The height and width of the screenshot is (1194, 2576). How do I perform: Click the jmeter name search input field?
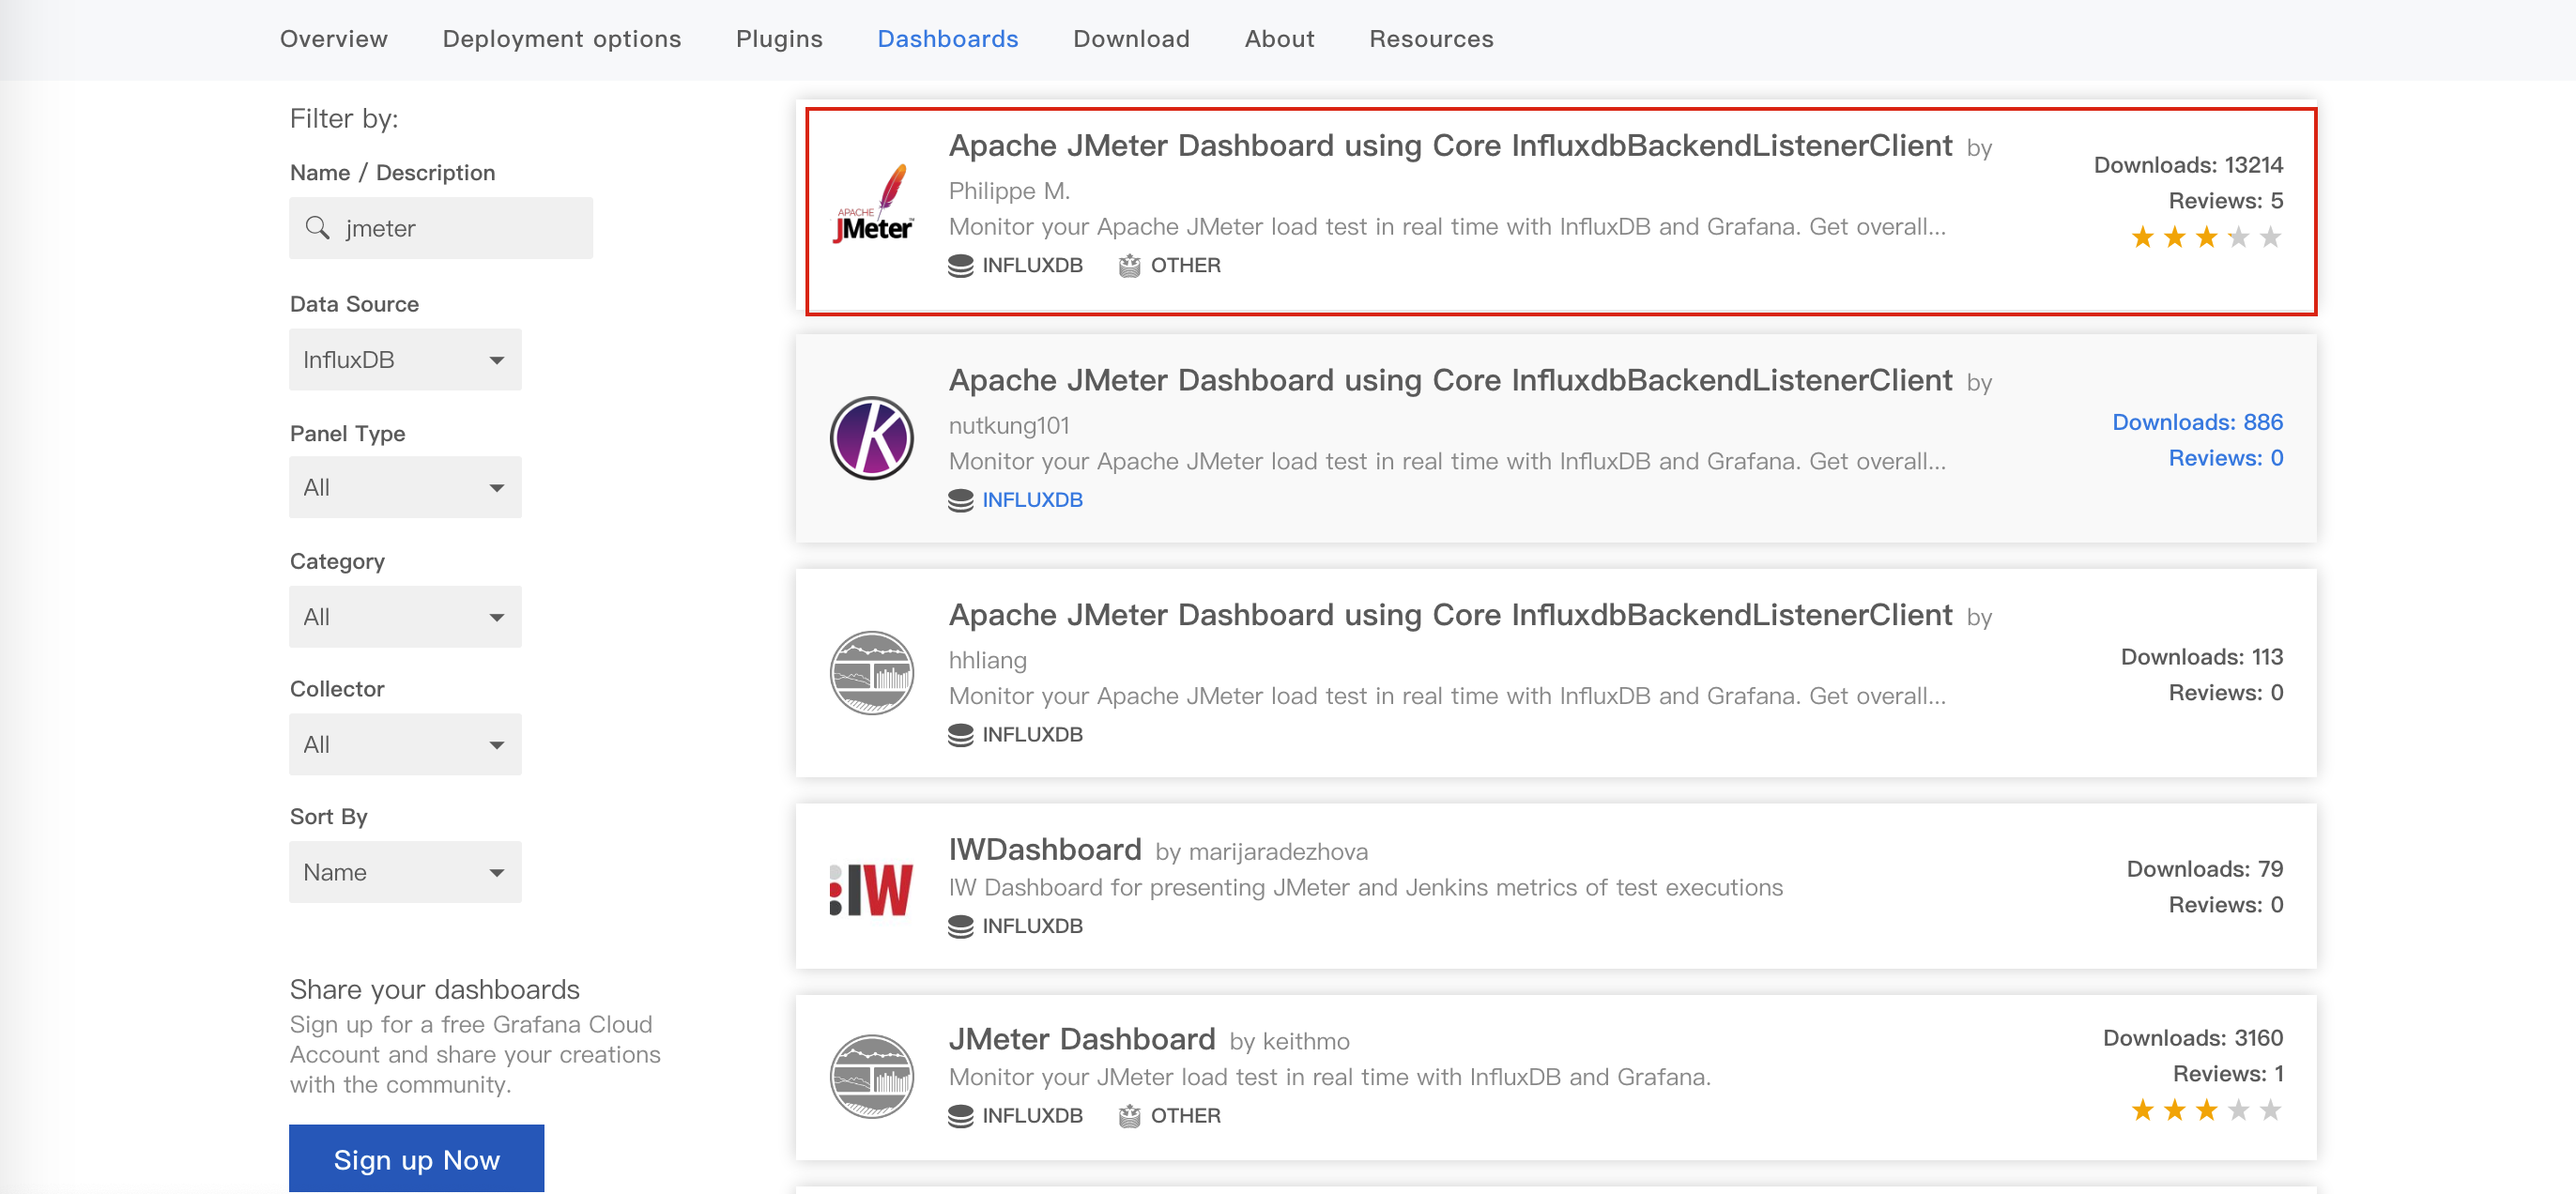click(460, 229)
